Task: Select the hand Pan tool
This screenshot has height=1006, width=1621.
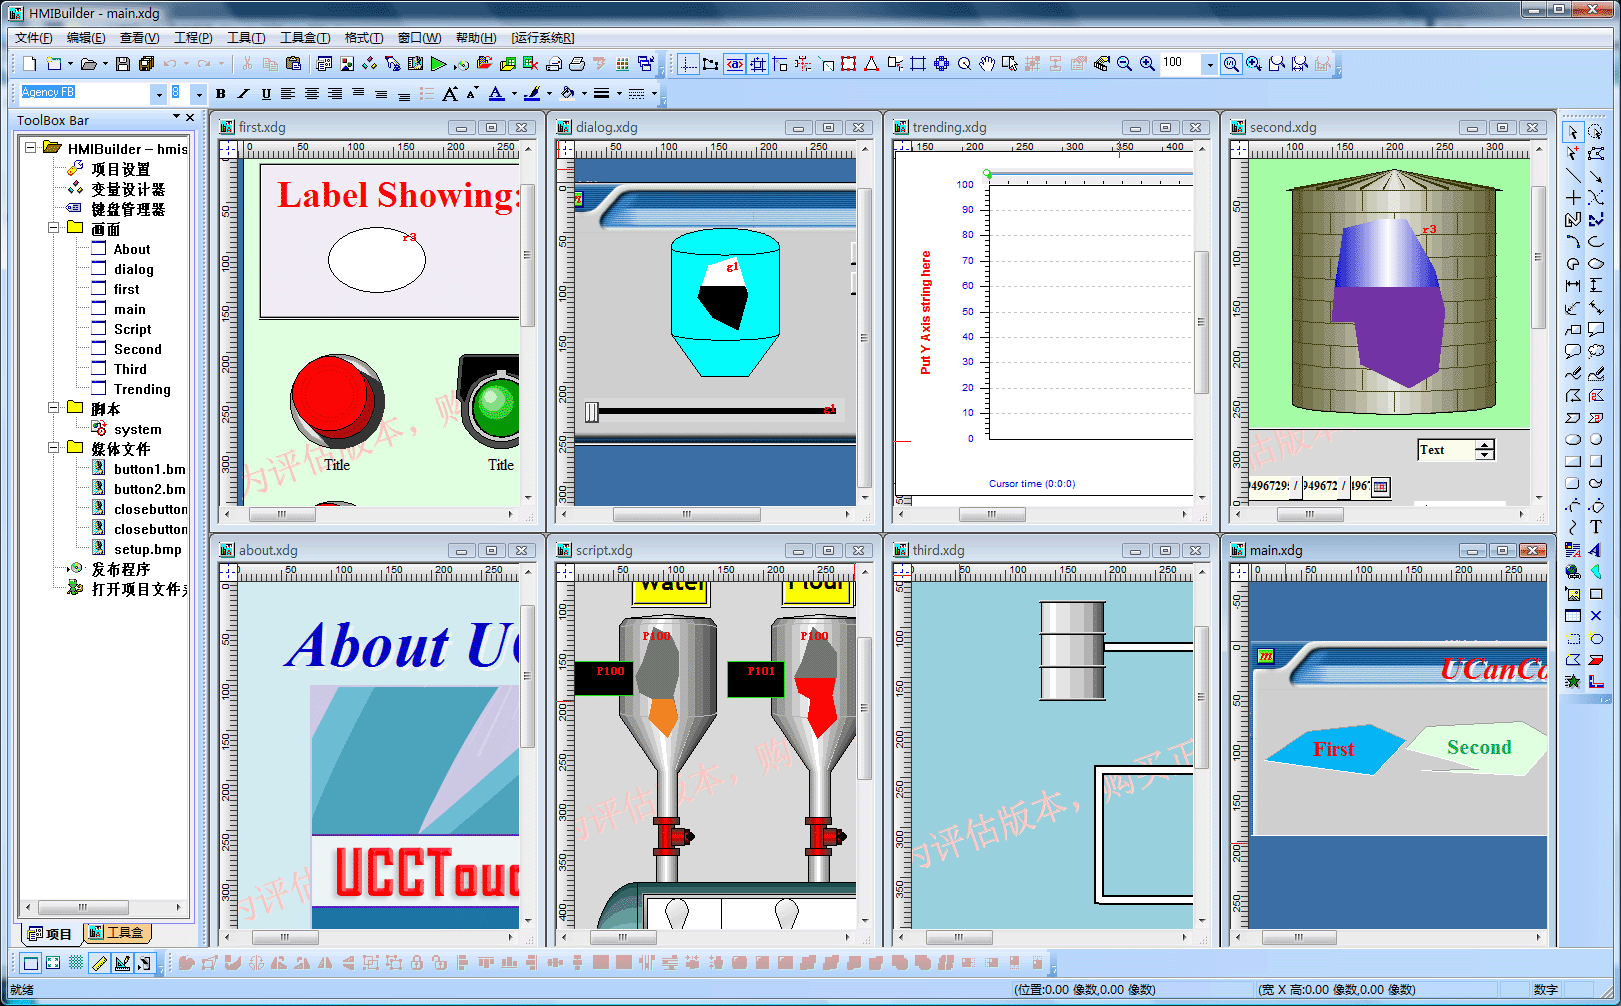Action: tap(987, 64)
